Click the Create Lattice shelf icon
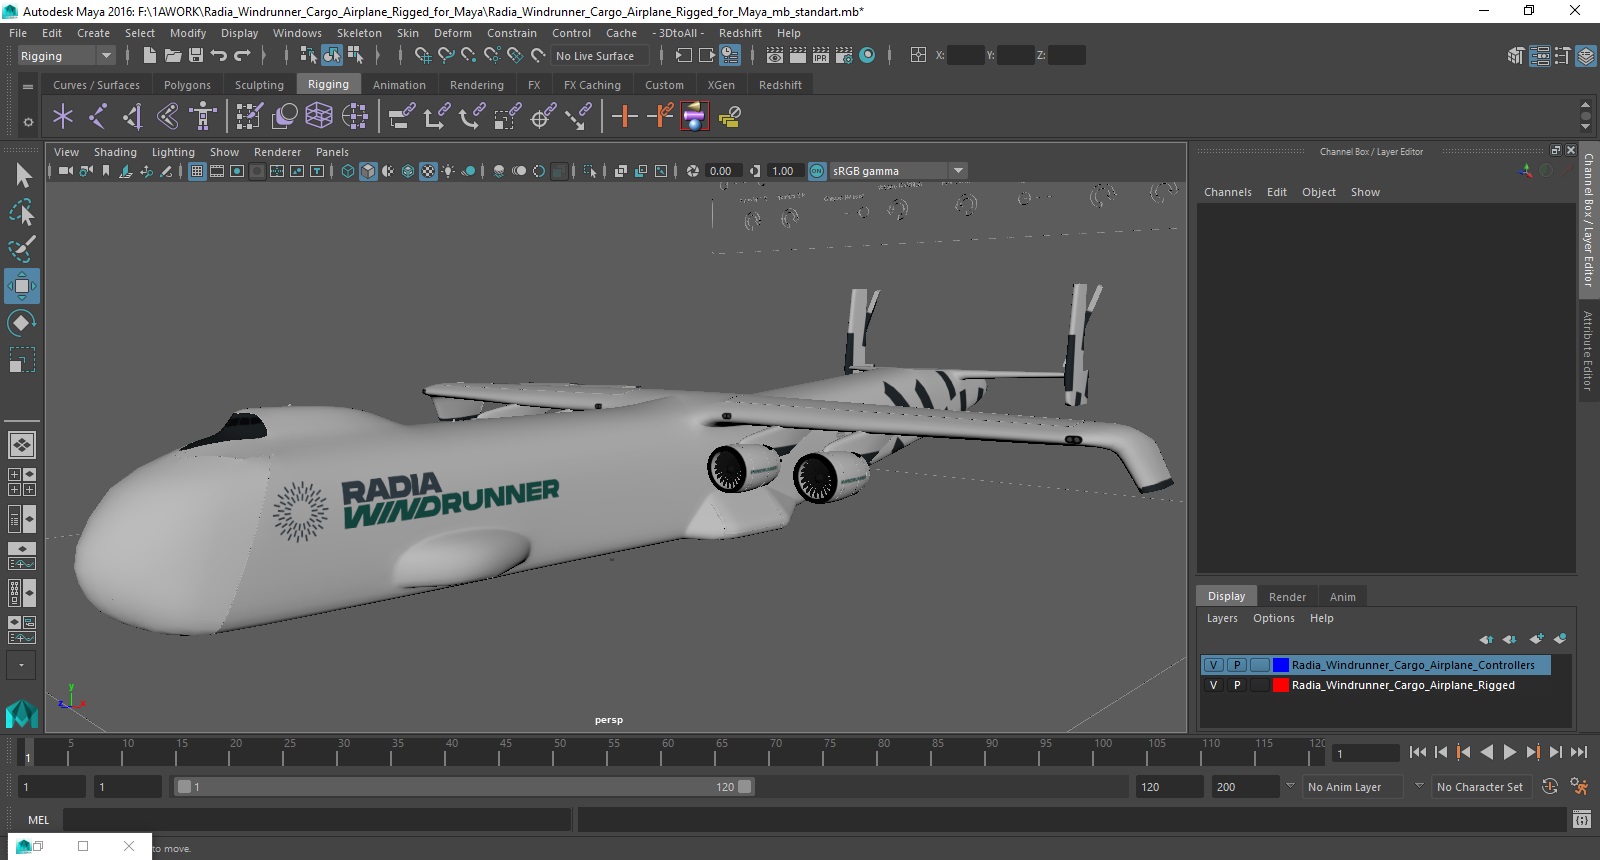Image resolution: width=1600 pixels, height=860 pixels. (319, 117)
